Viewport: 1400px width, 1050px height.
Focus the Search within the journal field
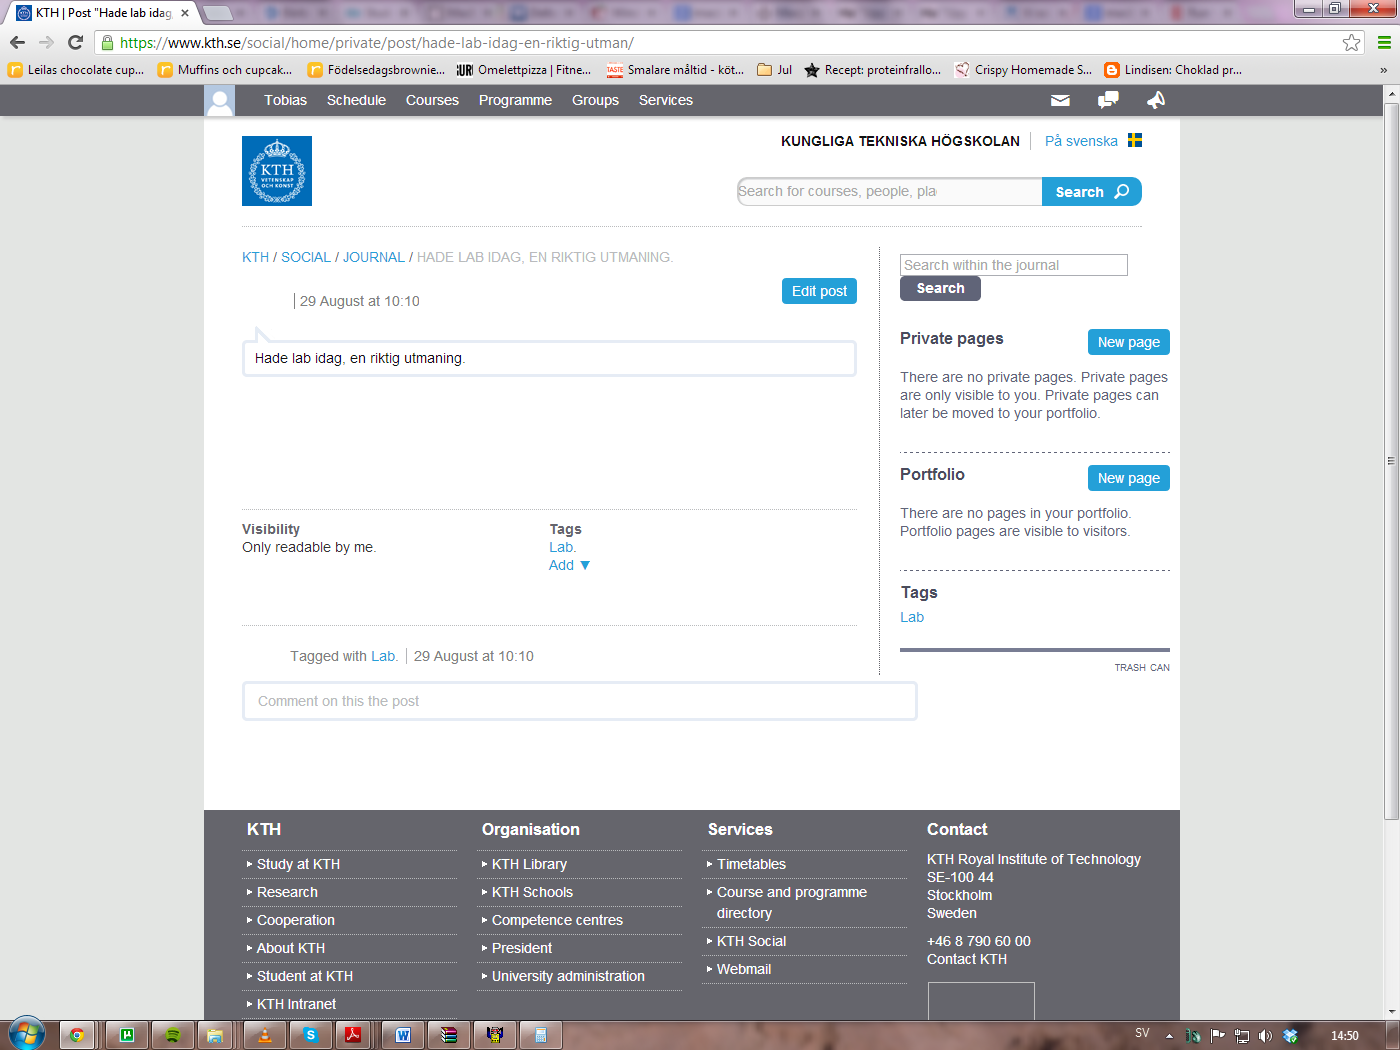(x=1014, y=265)
